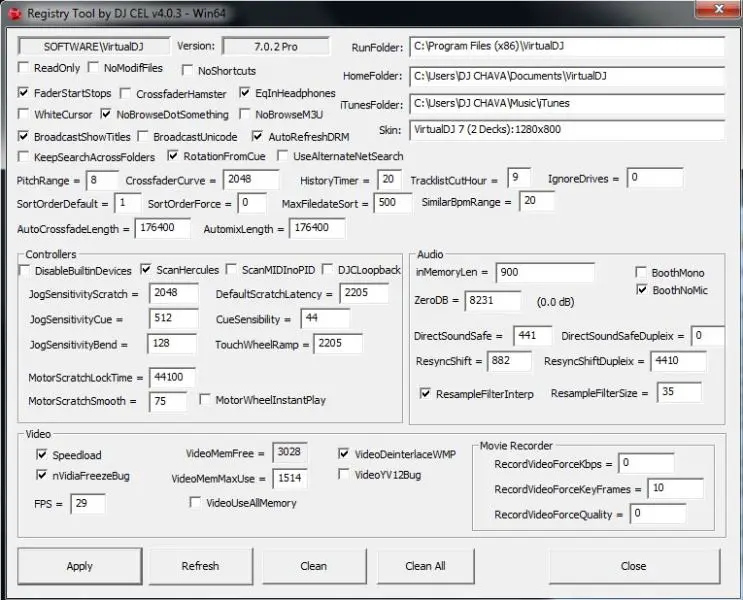Click the CrossfaderCurve value field
Screen dimensions: 743x600
(x=251, y=179)
